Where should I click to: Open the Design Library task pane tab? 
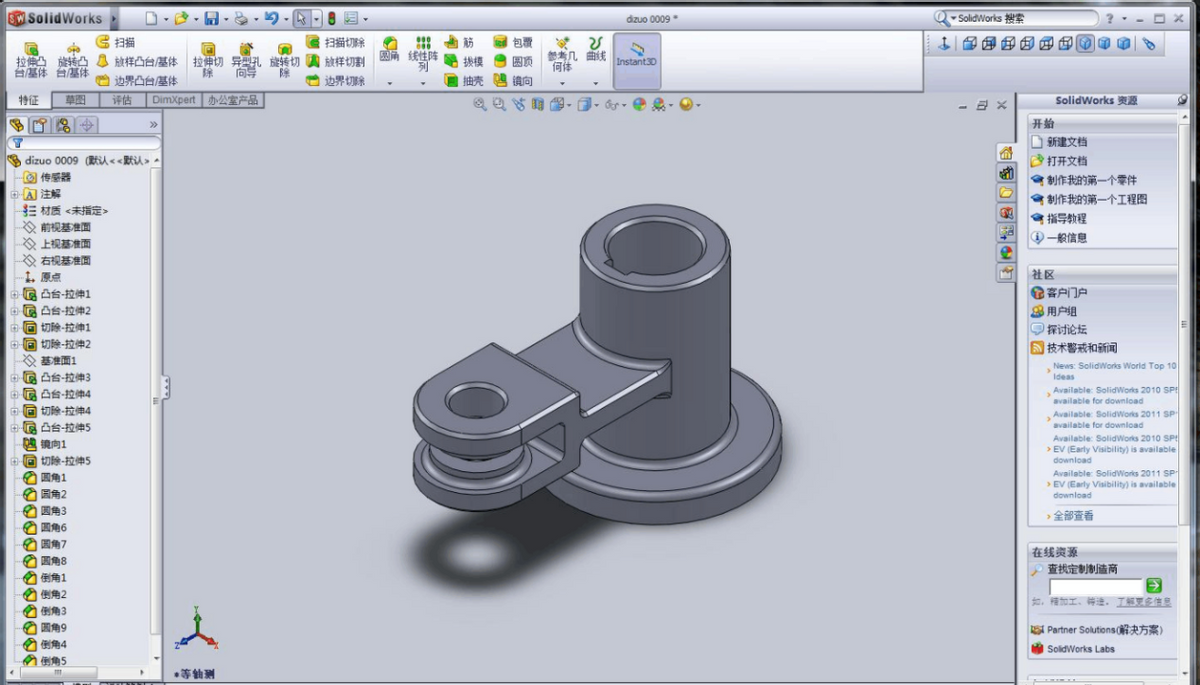coord(1006,173)
